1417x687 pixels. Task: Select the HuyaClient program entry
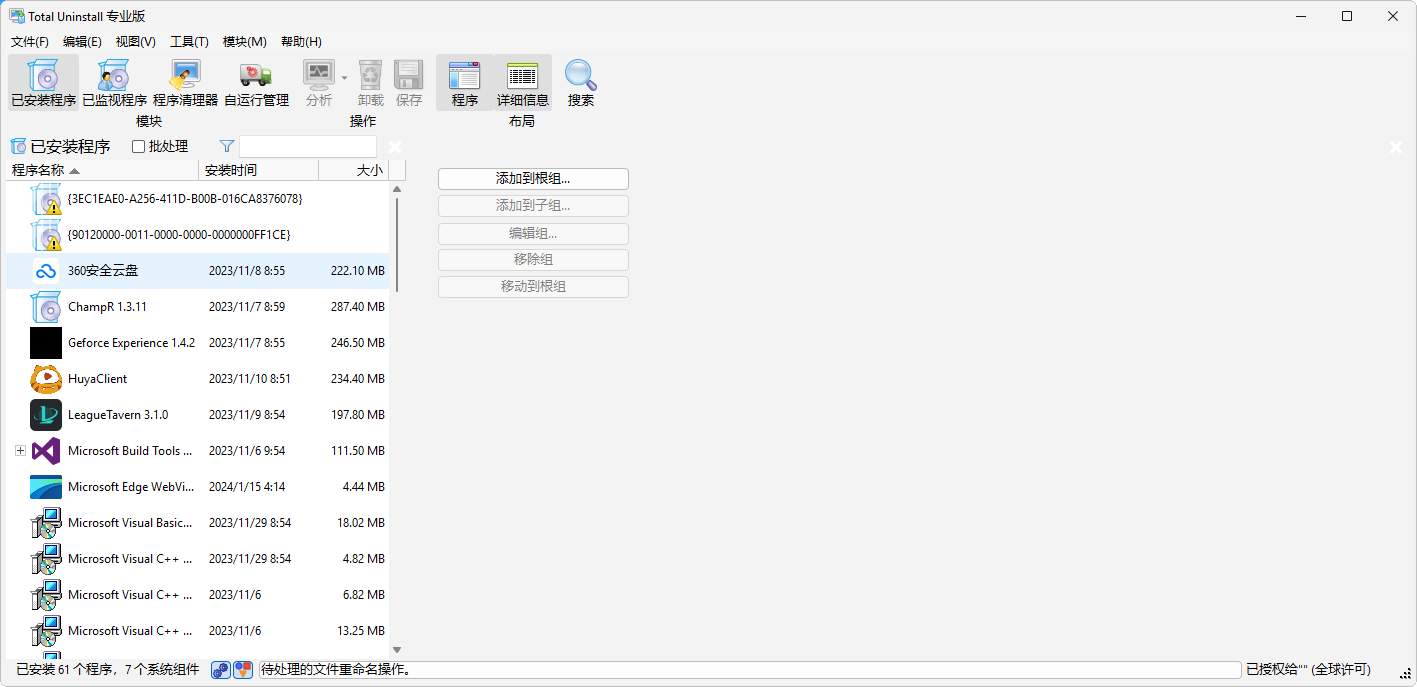click(x=97, y=379)
